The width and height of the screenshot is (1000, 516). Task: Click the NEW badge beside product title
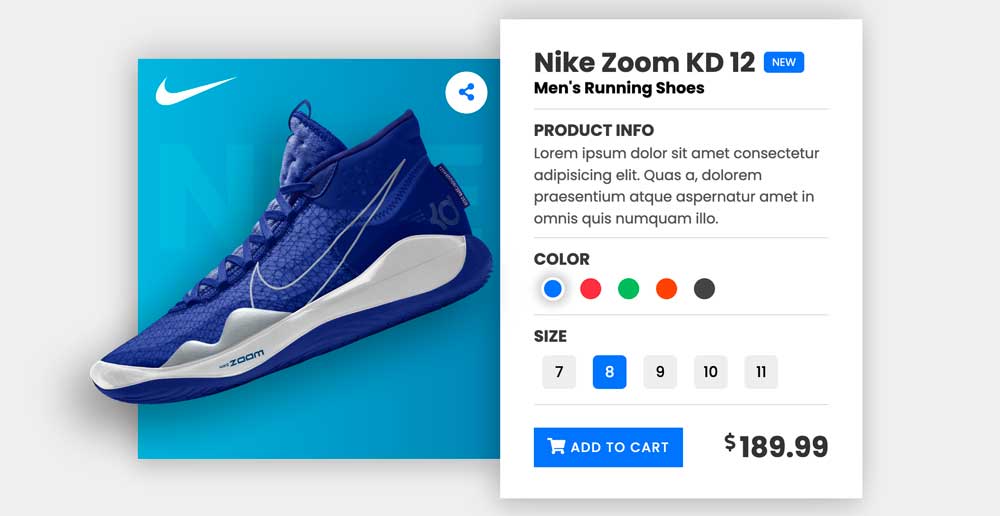coord(784,62)
